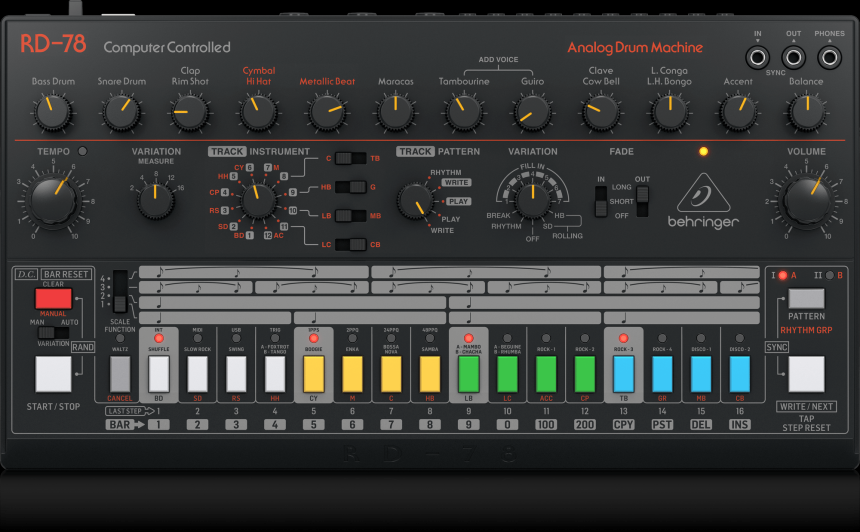Image resolution: width=860 pixels, height=532 pixels.
Task: Turn the main Volume knob
Action: [806, 201]
